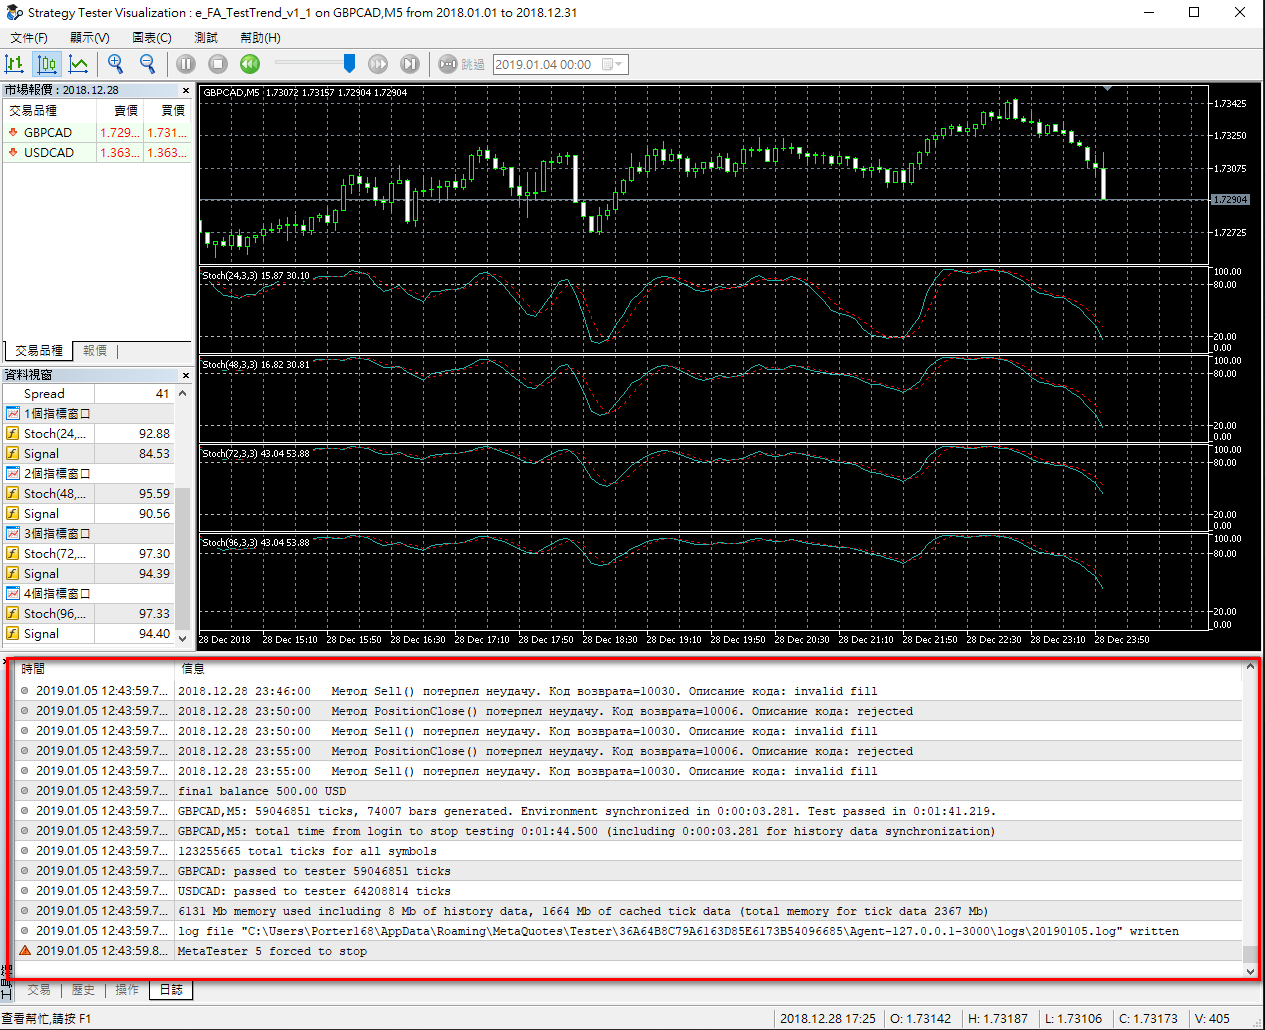
Task: Click Stoch(24,... indicator icon
Action: coord(13,433)
